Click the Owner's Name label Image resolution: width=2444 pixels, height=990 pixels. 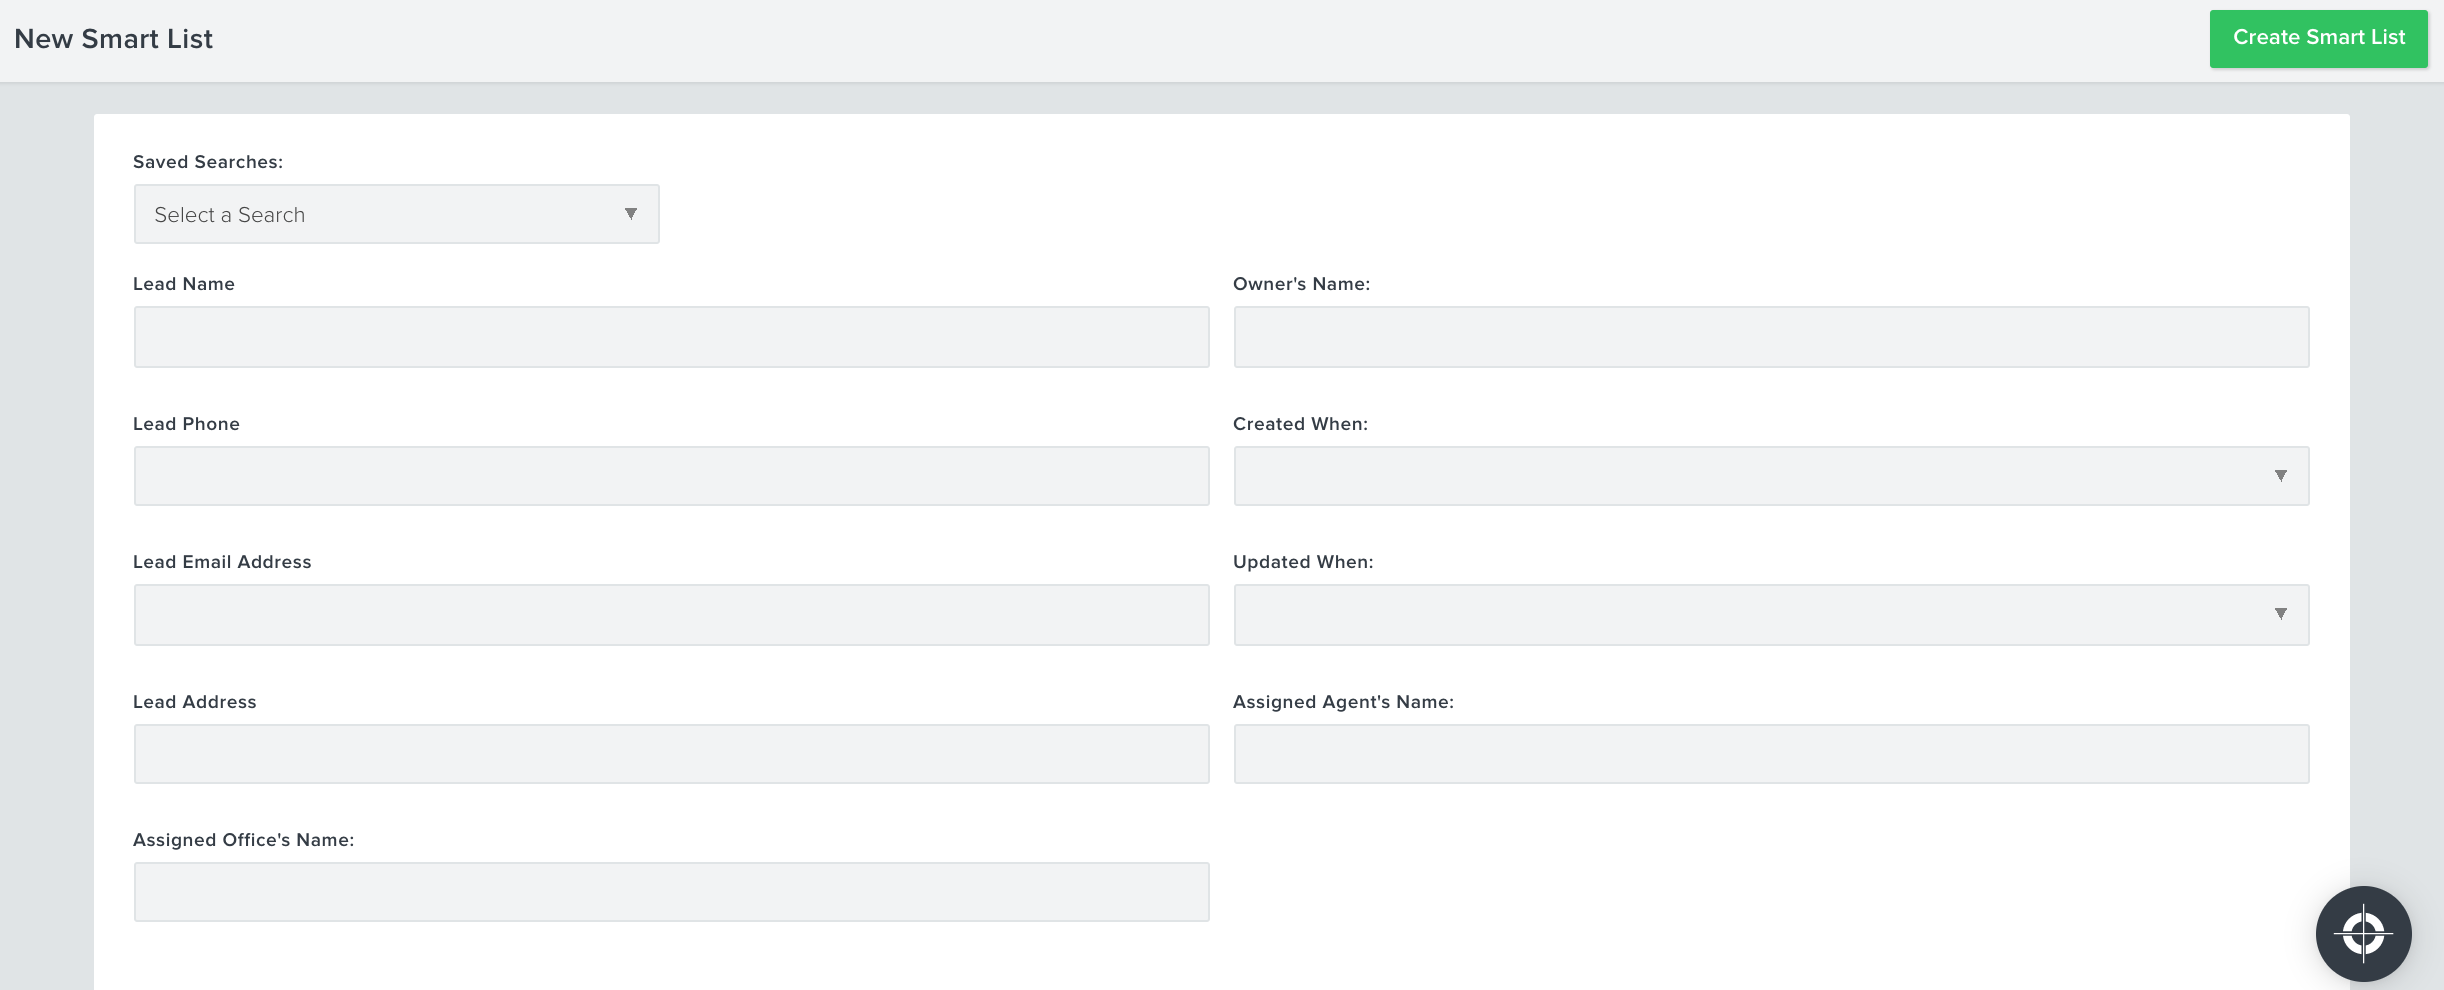click(1301, 284)
